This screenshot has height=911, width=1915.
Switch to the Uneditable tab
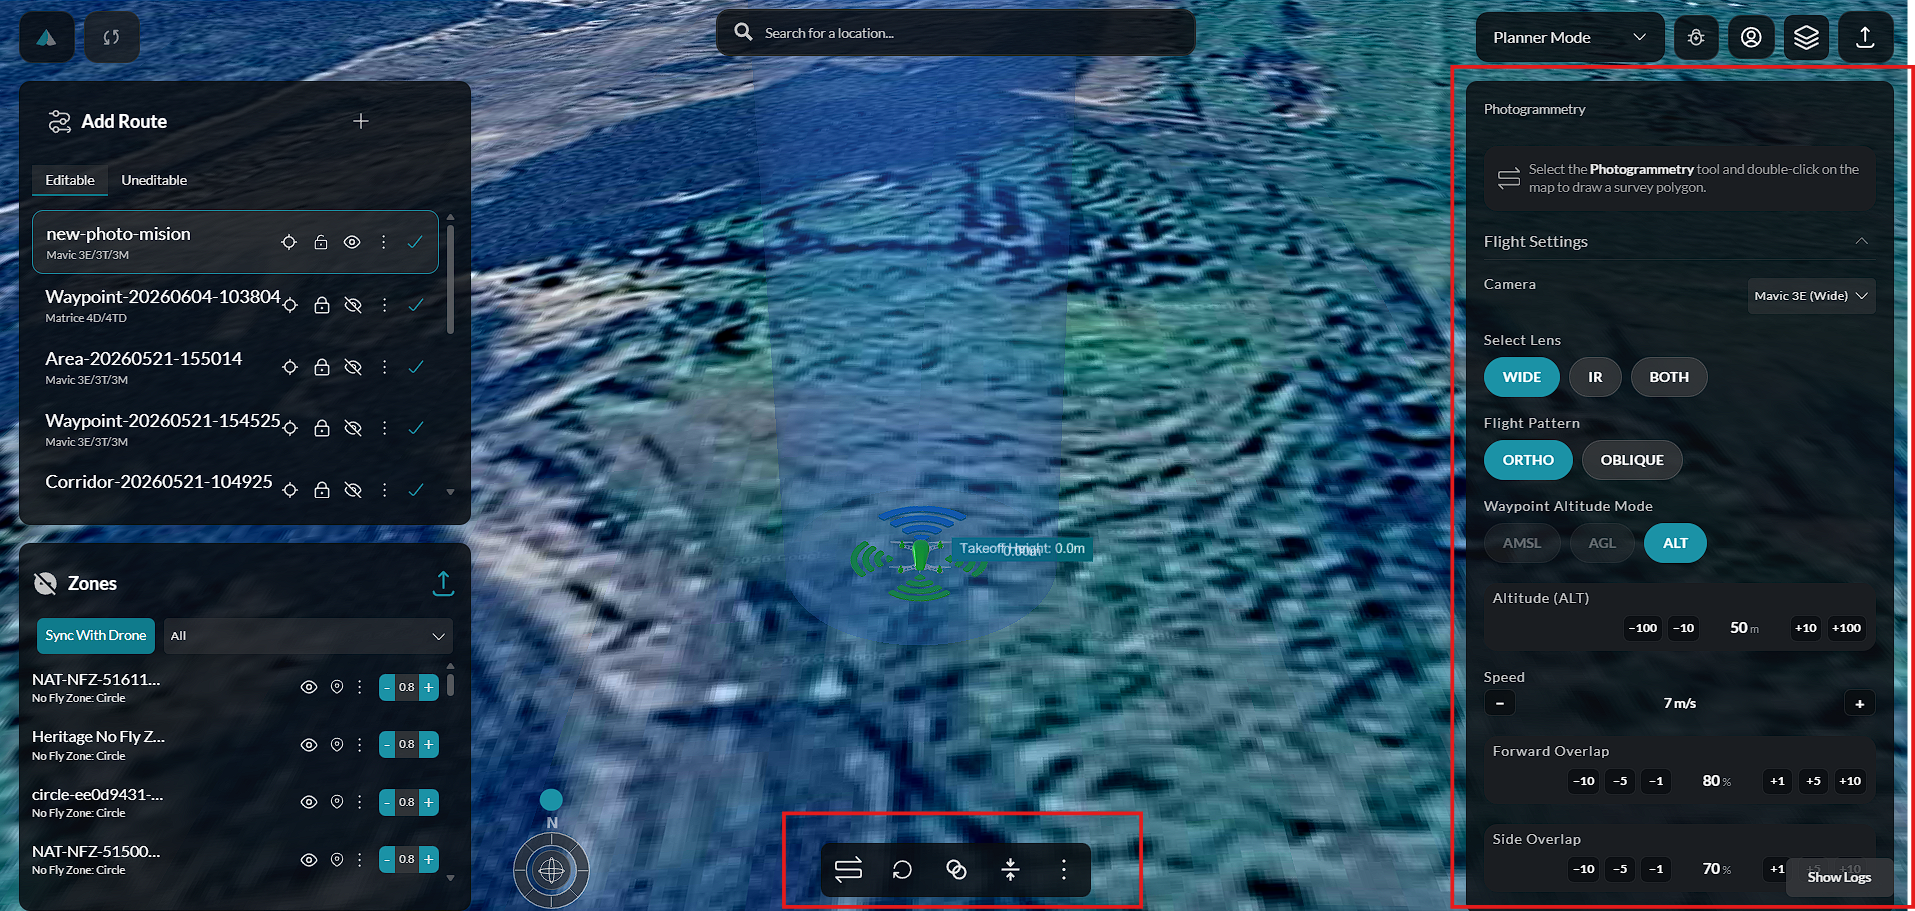tap(154, 180)
